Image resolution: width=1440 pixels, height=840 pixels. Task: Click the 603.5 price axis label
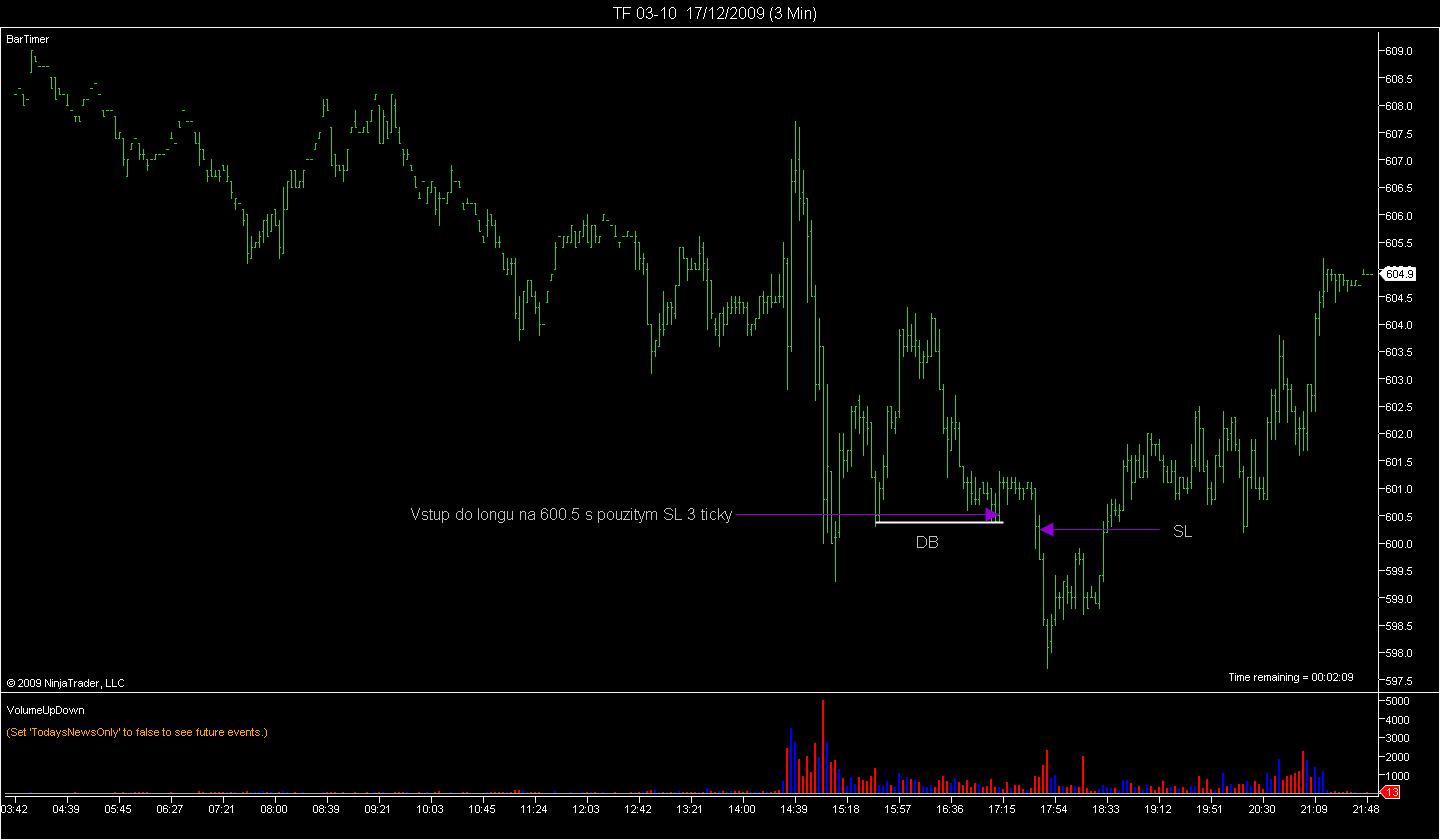tap(1398, 352)
